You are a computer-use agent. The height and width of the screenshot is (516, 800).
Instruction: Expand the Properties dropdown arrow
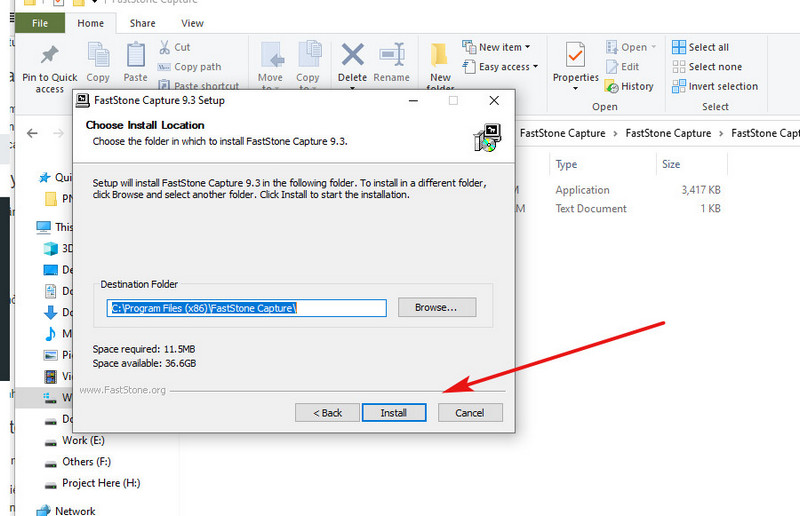coord(576,89)
